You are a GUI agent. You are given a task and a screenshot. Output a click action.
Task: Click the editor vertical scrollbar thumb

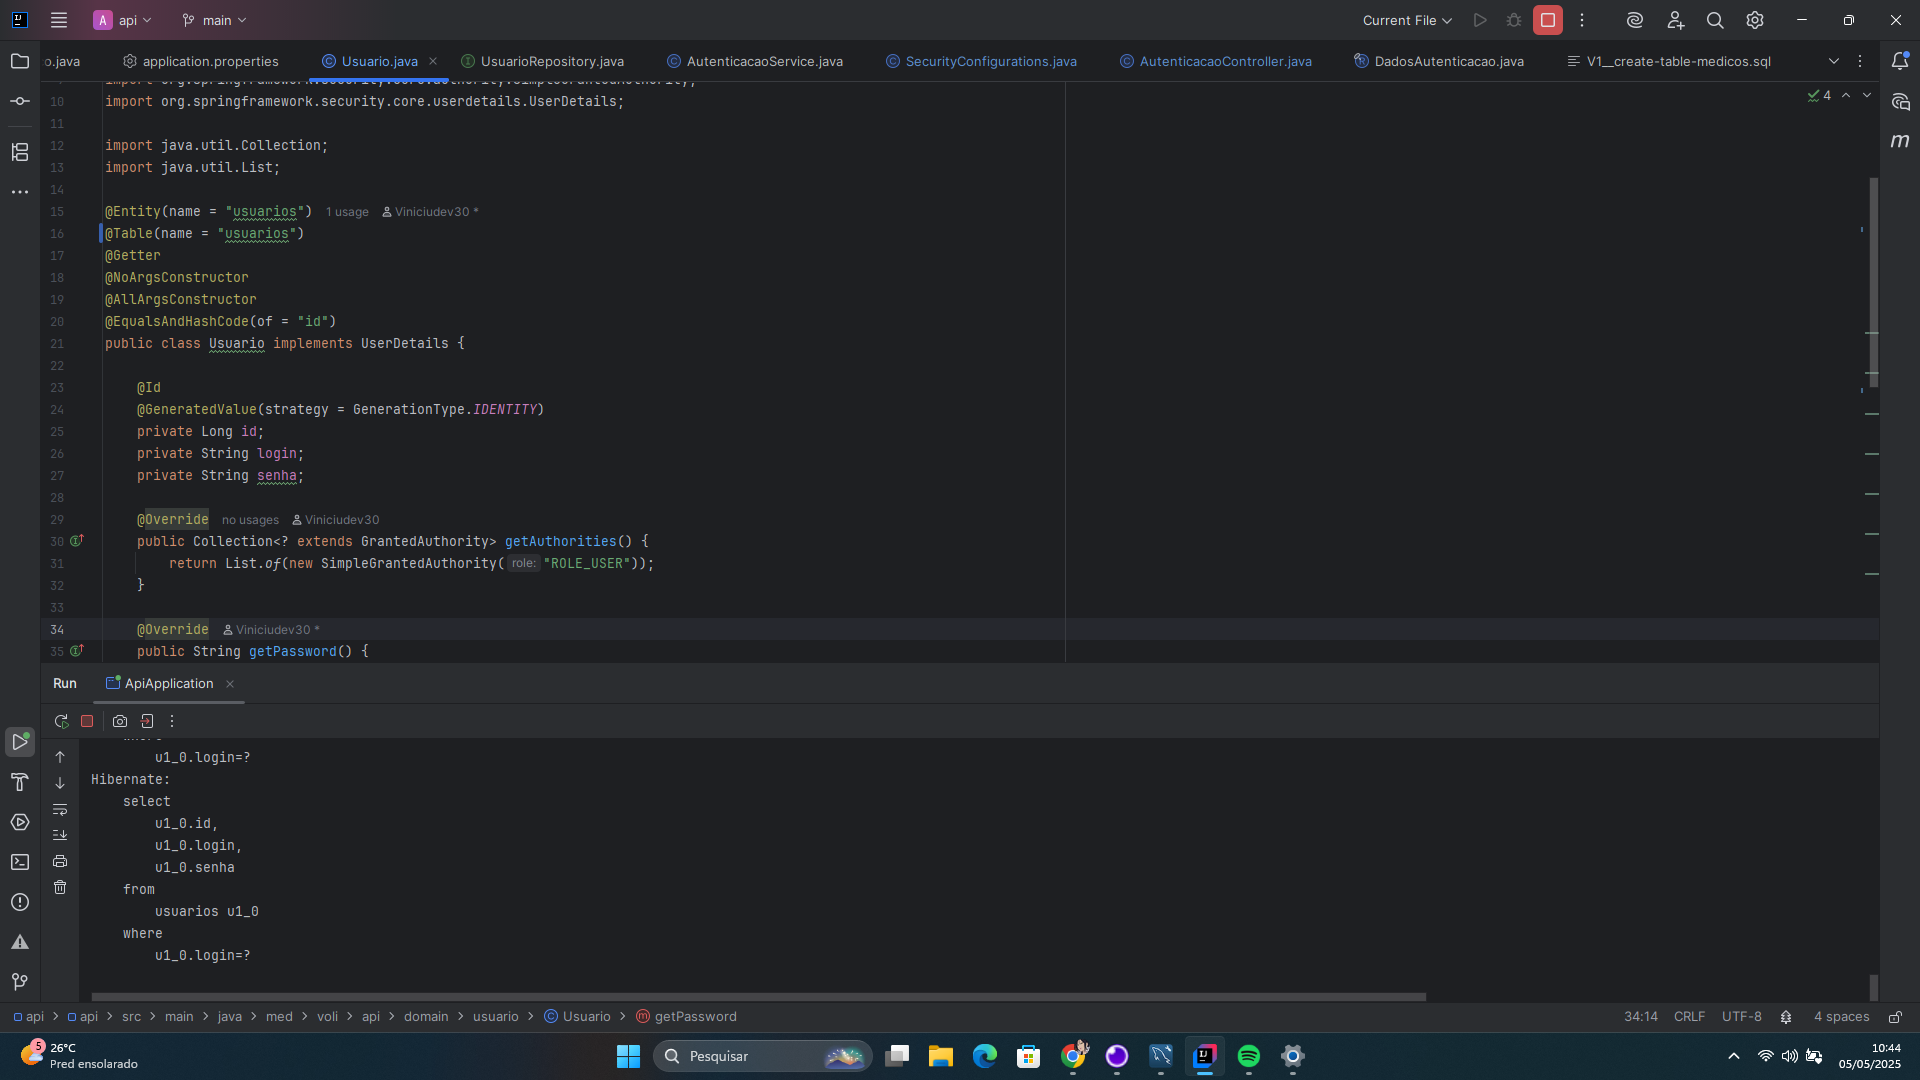point(1873,282)
